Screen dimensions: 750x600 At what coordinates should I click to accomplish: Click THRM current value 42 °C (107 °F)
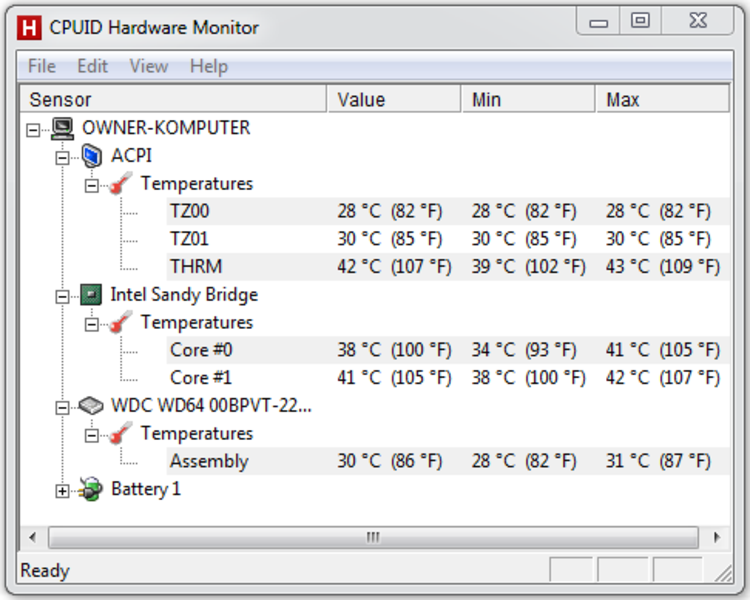click(394, 267)
